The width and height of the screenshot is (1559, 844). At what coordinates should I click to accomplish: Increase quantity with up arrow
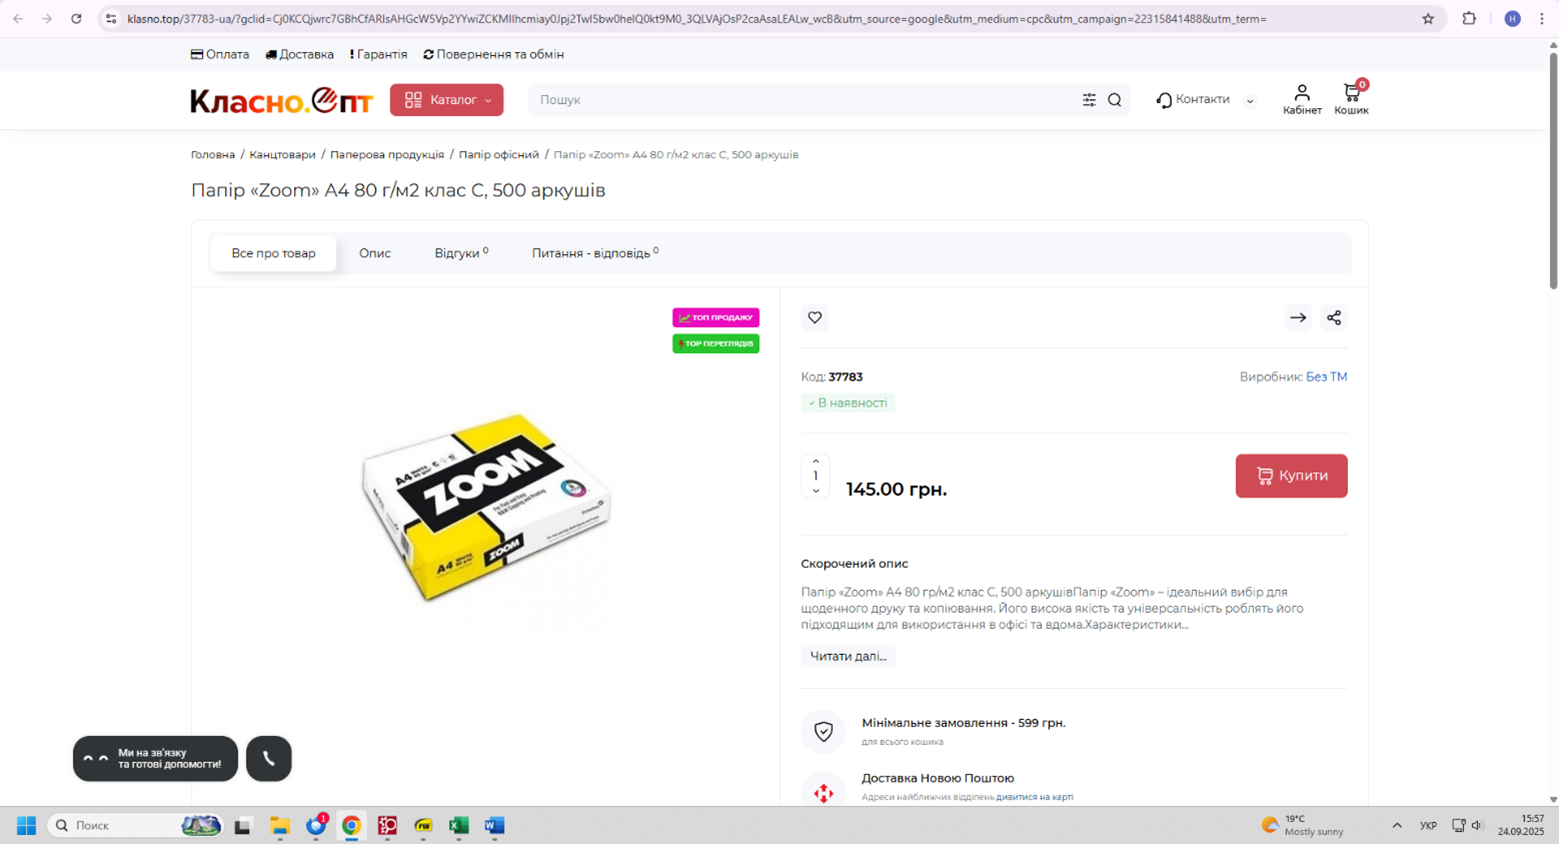point(816,461)
